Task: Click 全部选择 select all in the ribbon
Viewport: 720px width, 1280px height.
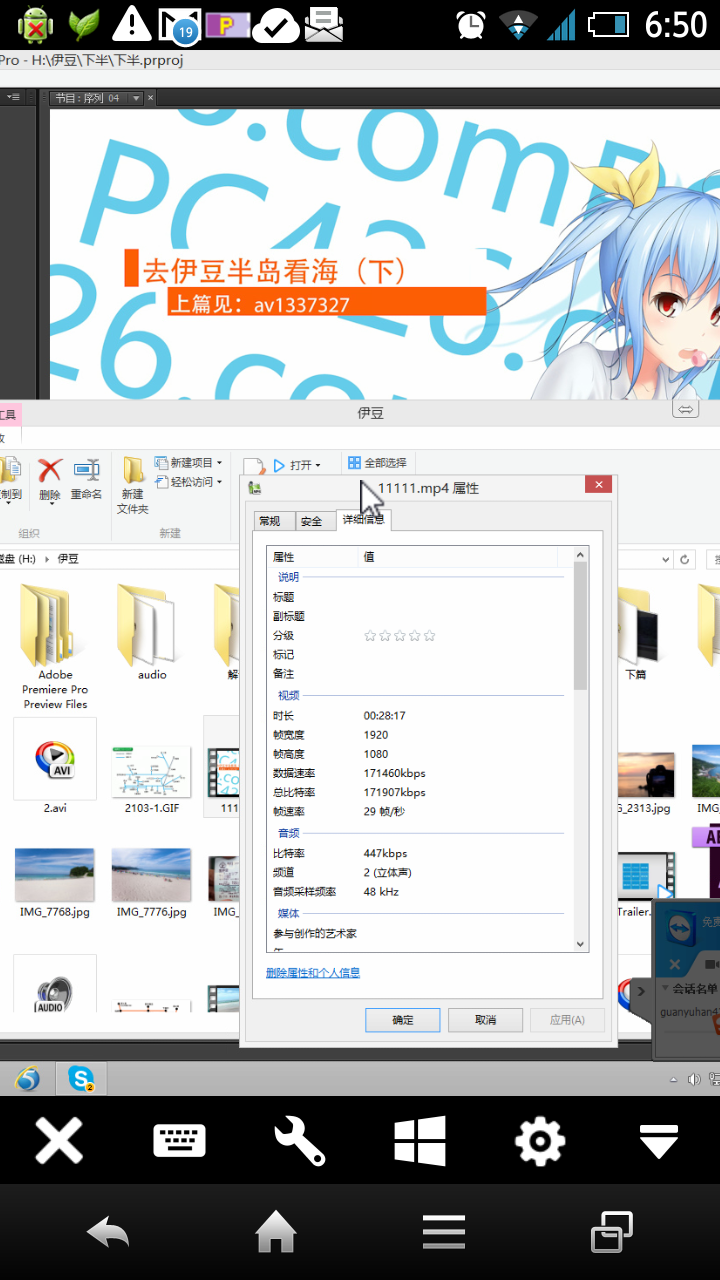Action: click(x=377, y=463)
